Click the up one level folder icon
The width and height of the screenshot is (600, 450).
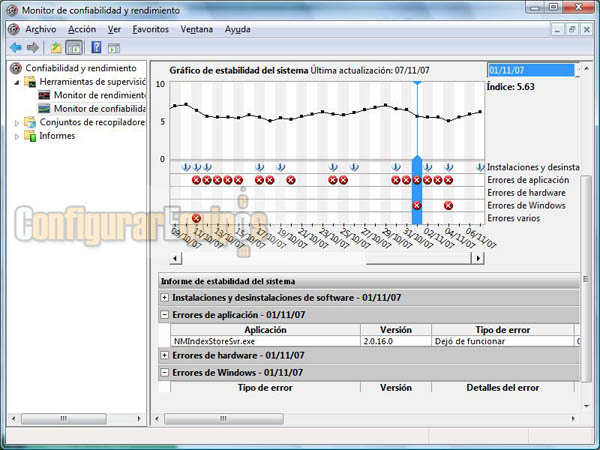point(56,48)
